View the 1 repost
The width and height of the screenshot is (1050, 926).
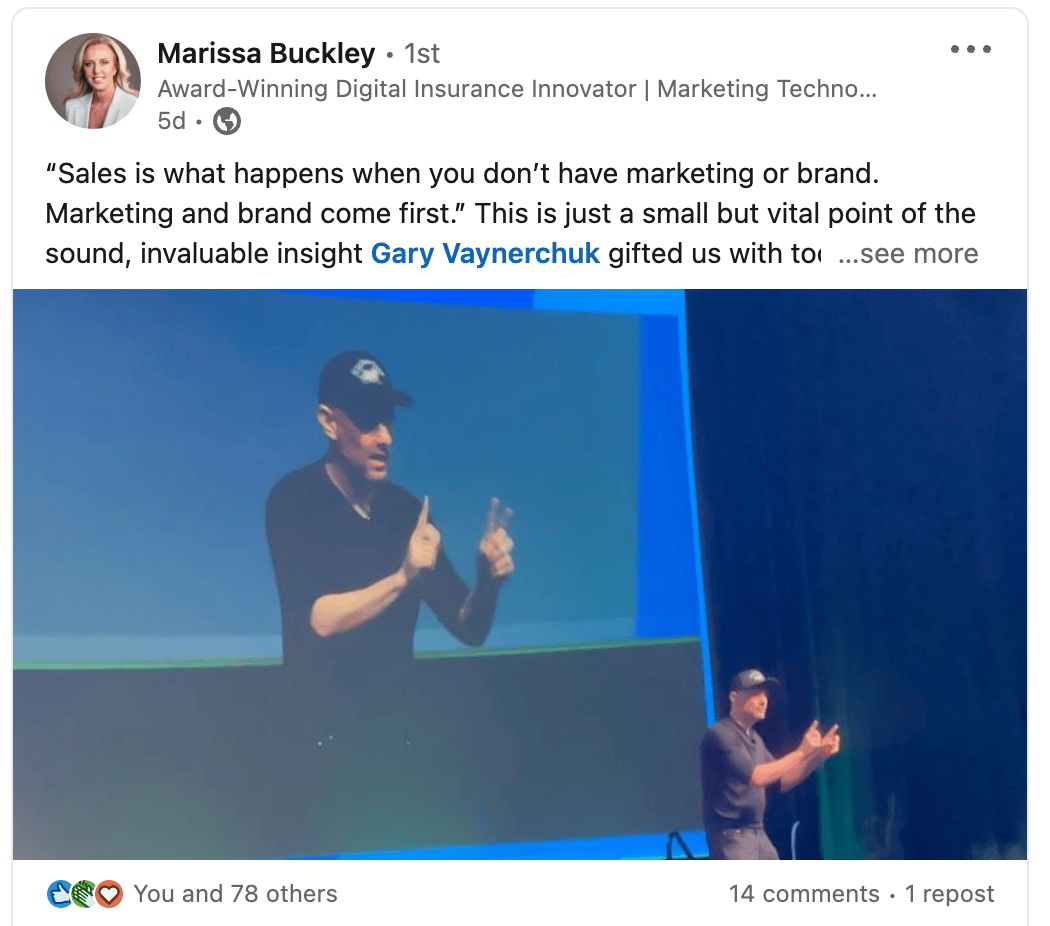click(x=949, y=894)
